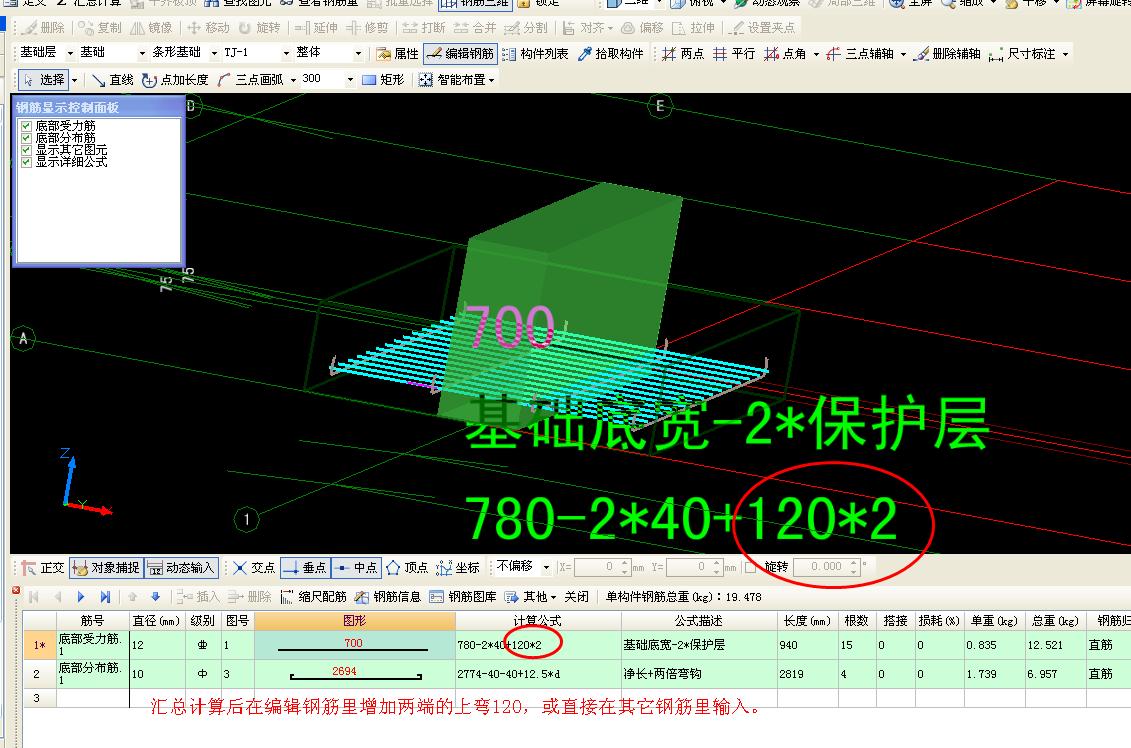
Task: Click the 缩尺配筋 scaled reinforcement button
Action: (313, 597)
